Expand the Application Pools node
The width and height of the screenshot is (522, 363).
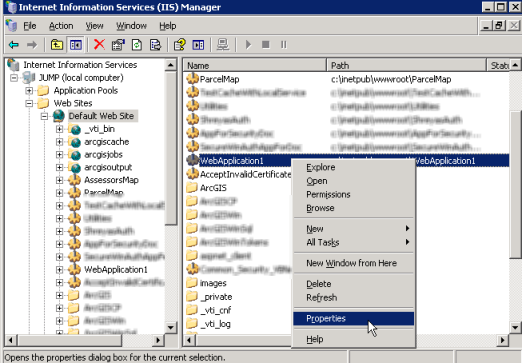click(x=29, y=91)
